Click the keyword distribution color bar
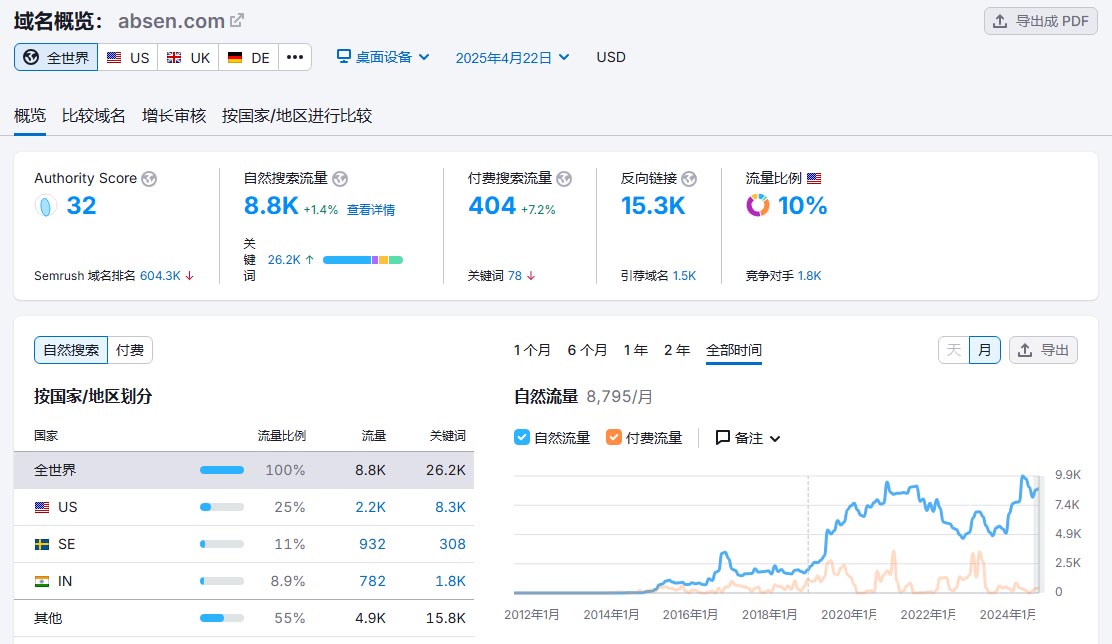Screen dimensions: 1112x644 click(362, 260)
